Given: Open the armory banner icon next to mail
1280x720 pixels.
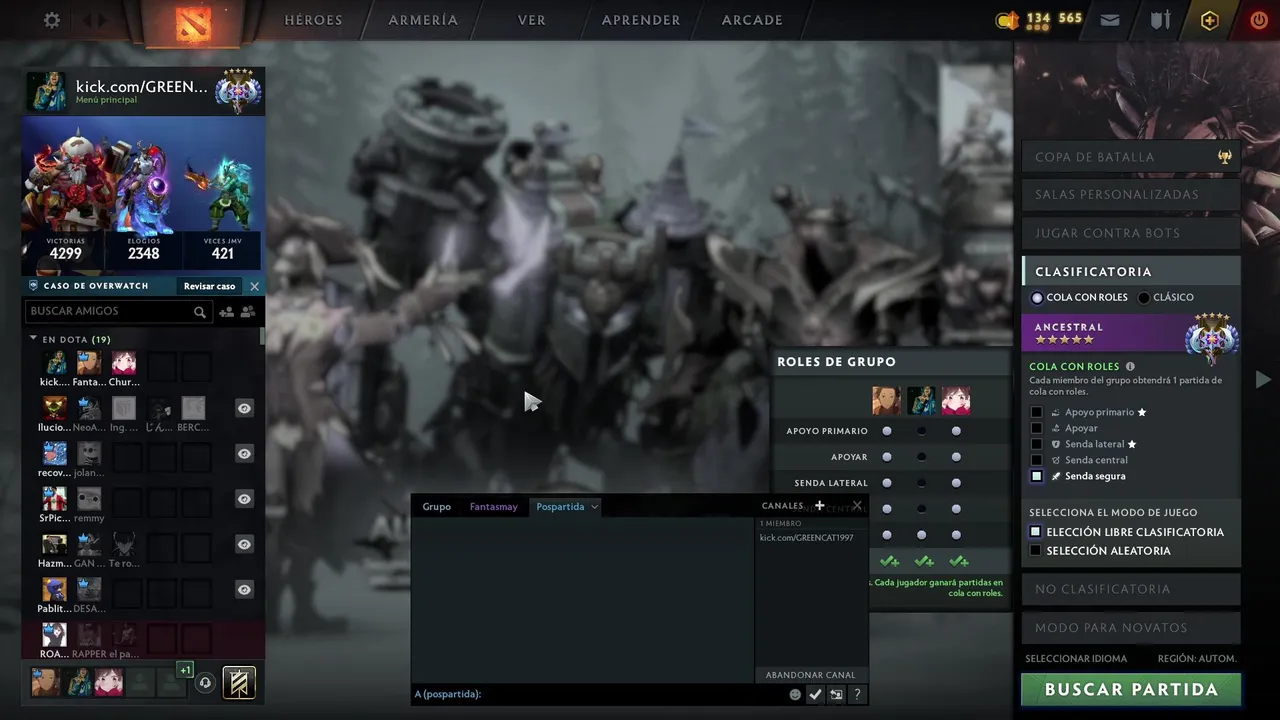Looking at the screenshot, I should click(x=1160, y=20).
